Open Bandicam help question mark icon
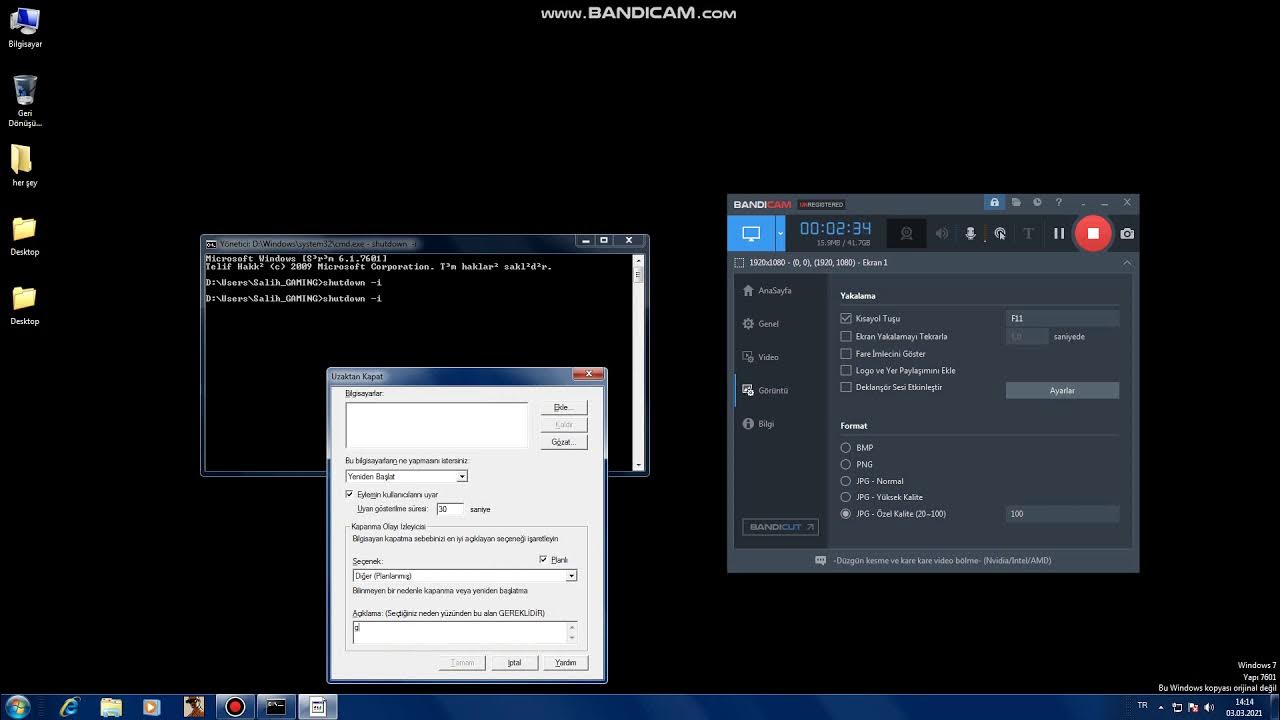This screenshot has width=1280, height=720. tap(1059, 203)
